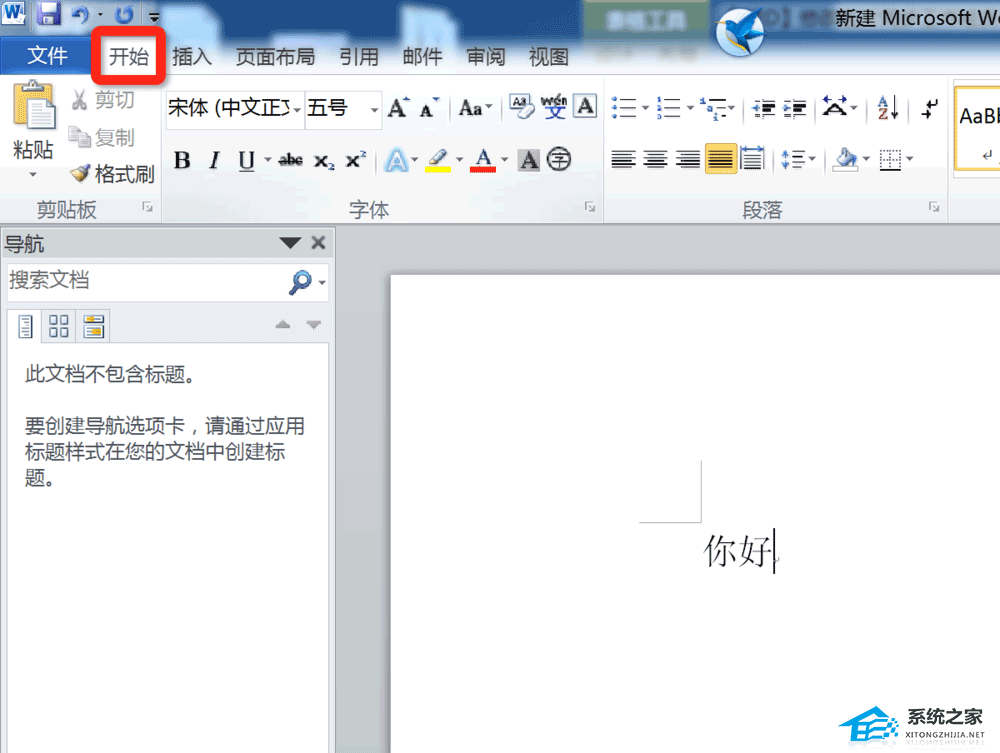Open the font size dropdown

point(374,108)
